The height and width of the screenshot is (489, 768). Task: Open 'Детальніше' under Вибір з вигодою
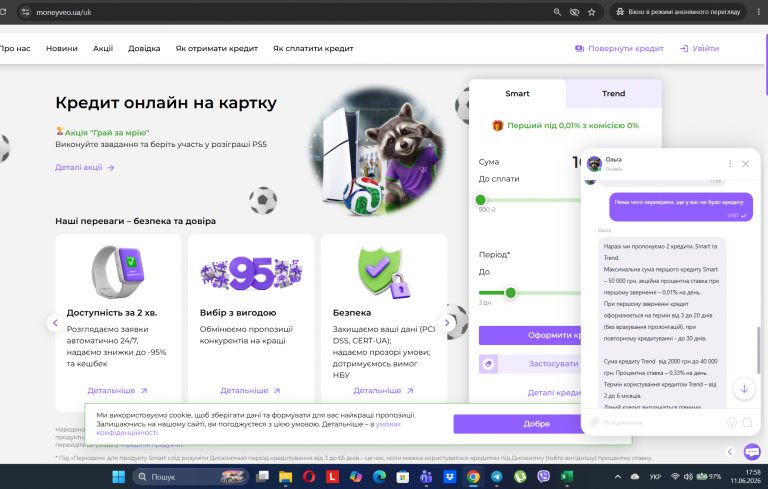coord(250,391)
